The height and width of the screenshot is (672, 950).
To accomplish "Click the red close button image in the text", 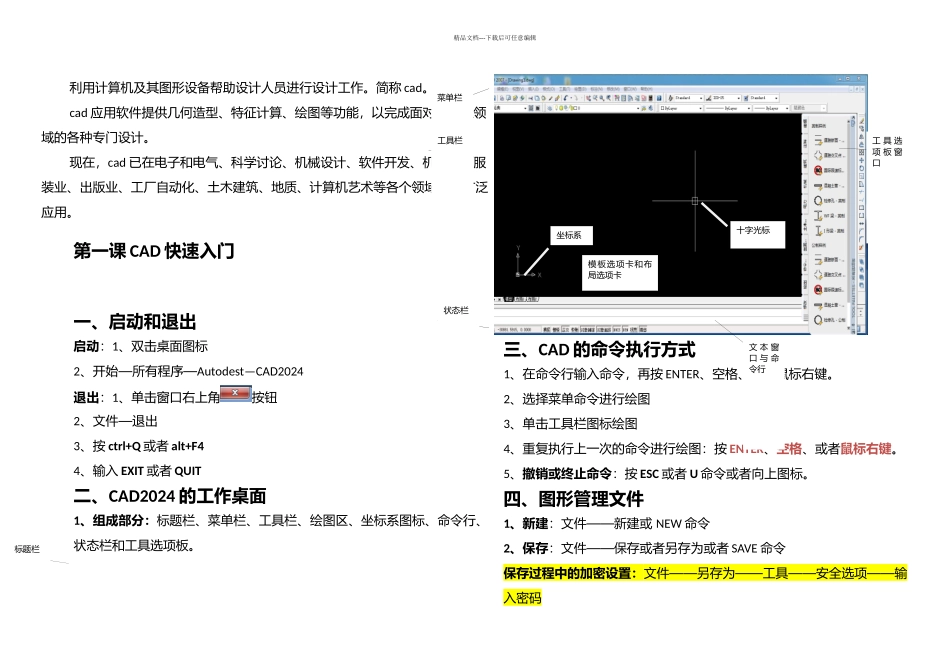I will coord(235,393).
